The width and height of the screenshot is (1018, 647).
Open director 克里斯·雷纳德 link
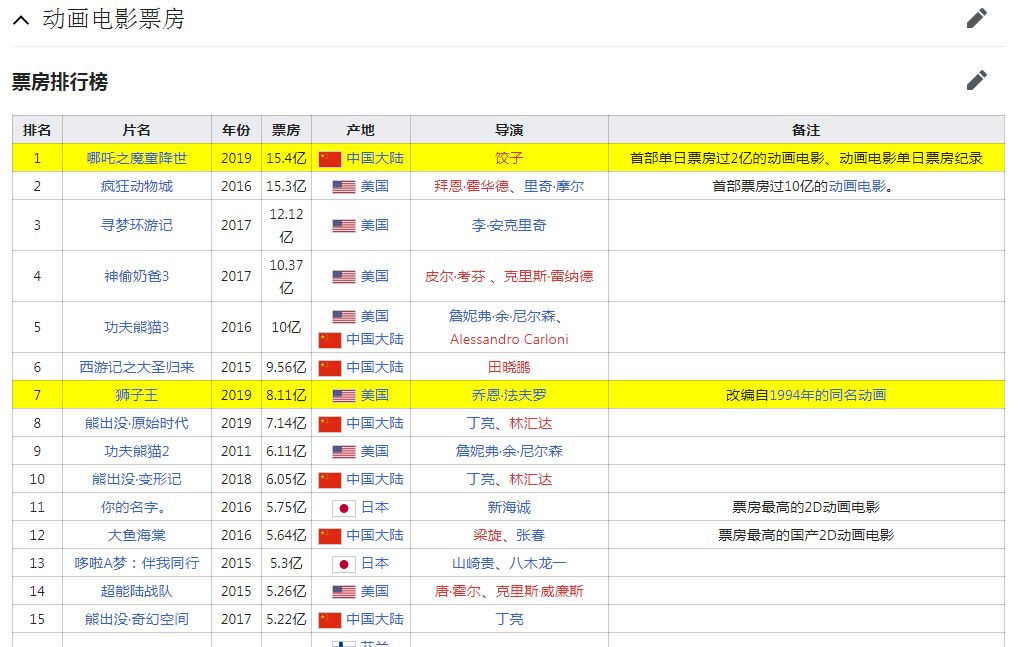coord(549,276)
